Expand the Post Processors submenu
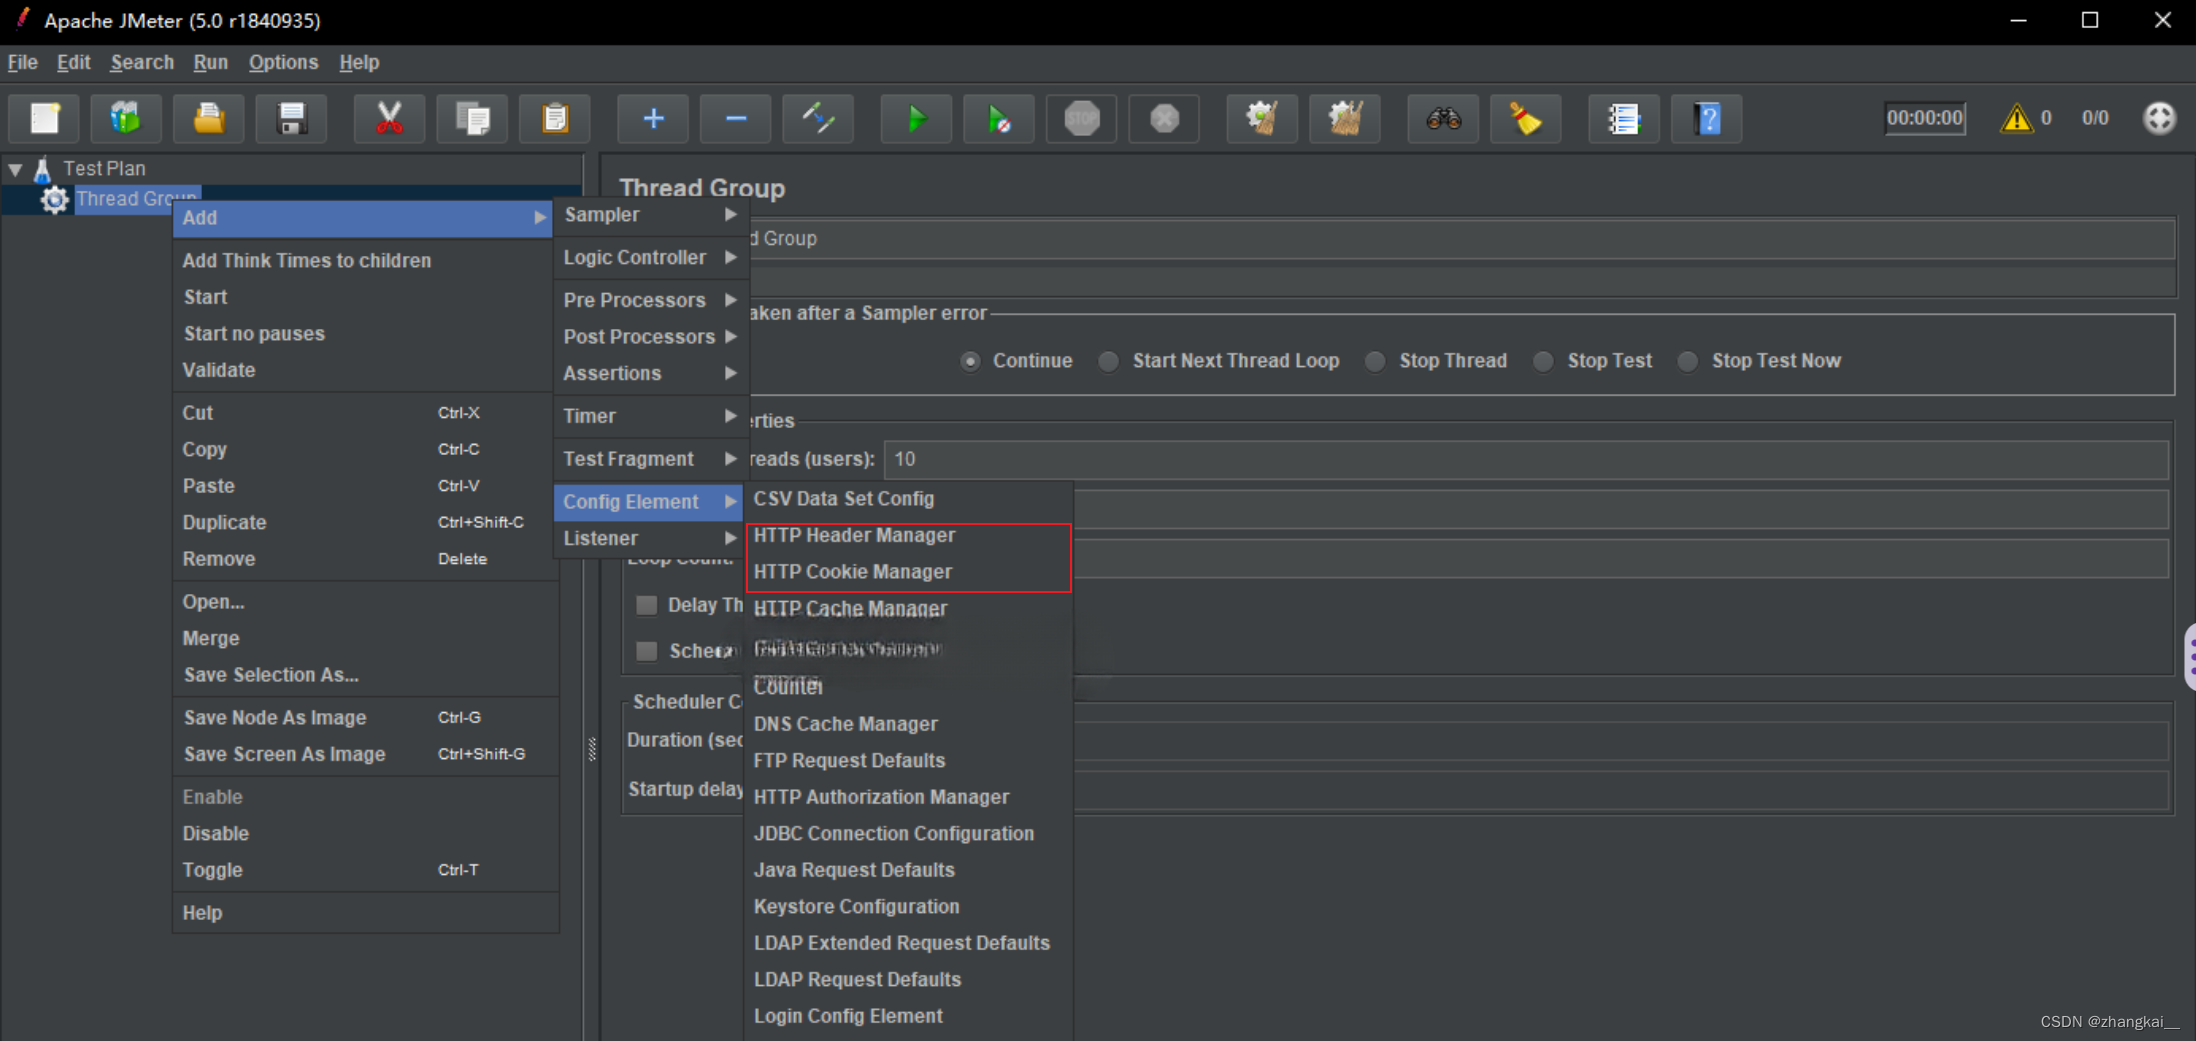Image resolution: width=2196 pixels, height=1041 pixels. 650,337
